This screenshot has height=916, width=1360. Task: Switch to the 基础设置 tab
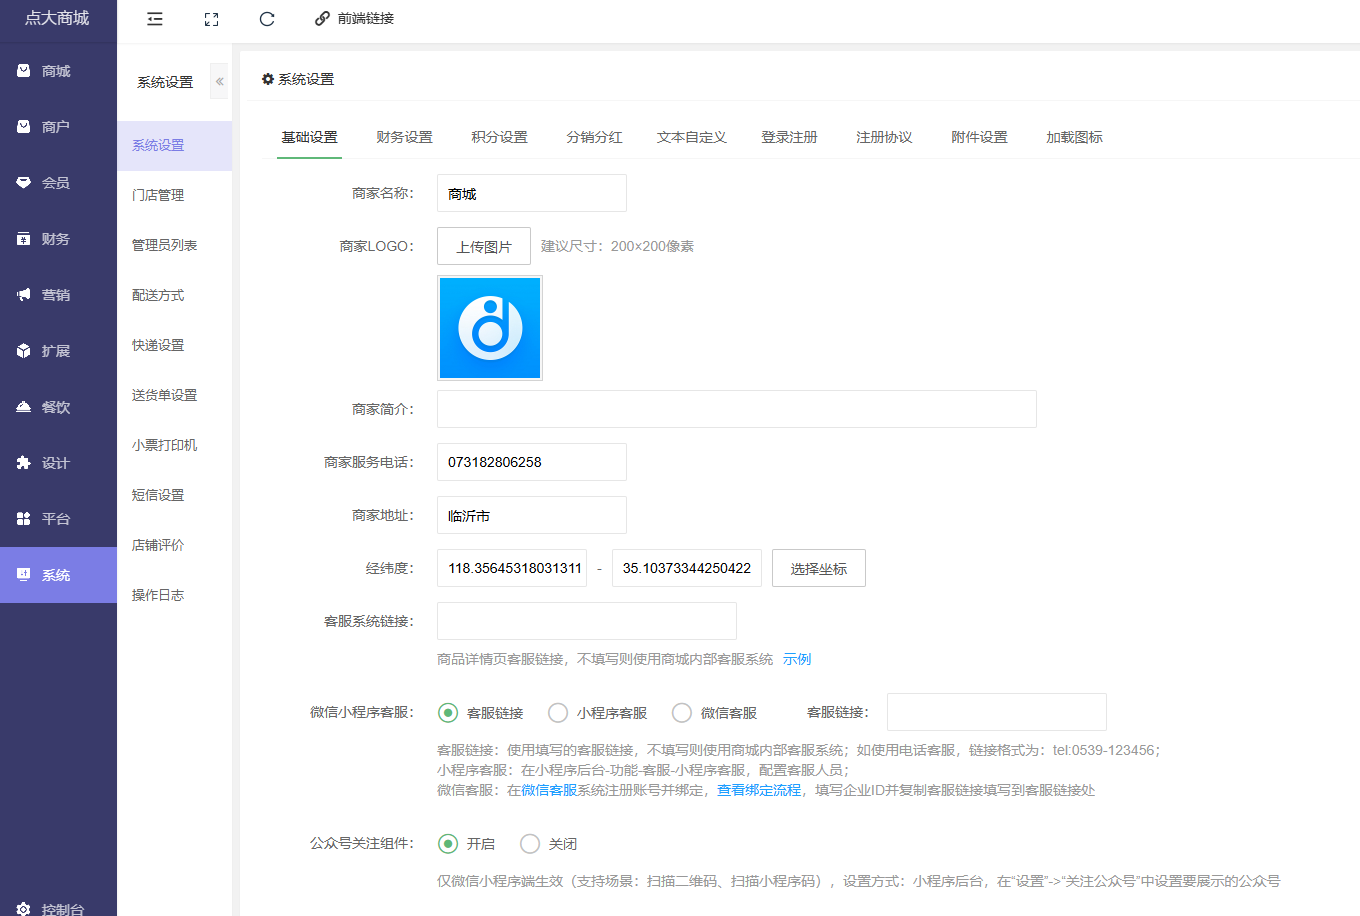coord(309,137)
